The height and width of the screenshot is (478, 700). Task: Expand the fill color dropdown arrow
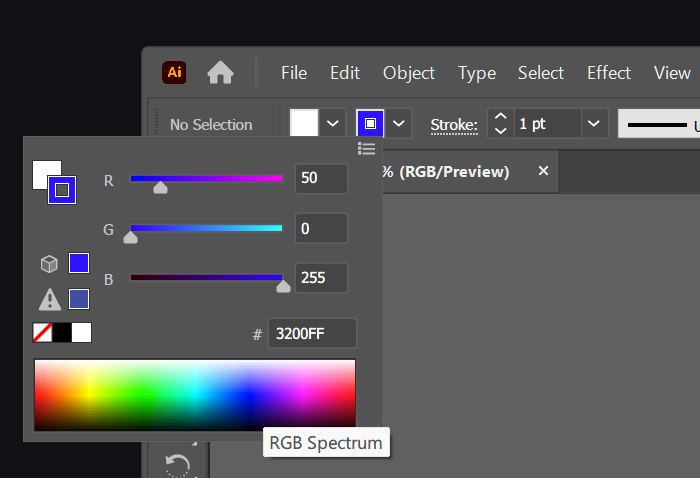point(333,123)
